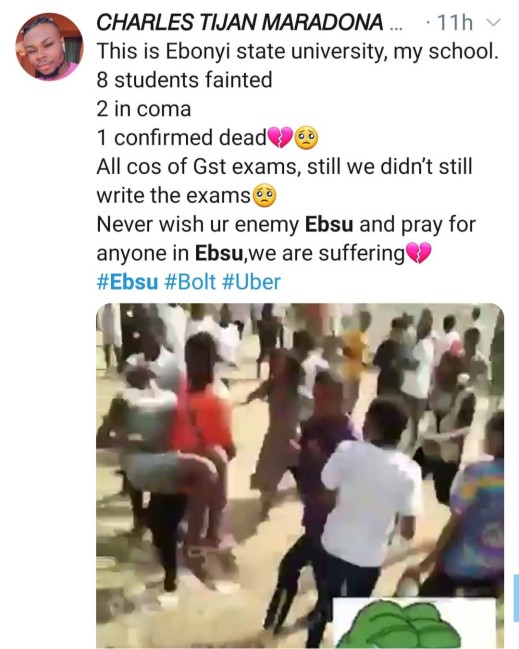Image resolution: width=519 pixels, height=649 pixels.
Task: Click broken heart emoji after 'confirmed dead'
Action: 281,138
